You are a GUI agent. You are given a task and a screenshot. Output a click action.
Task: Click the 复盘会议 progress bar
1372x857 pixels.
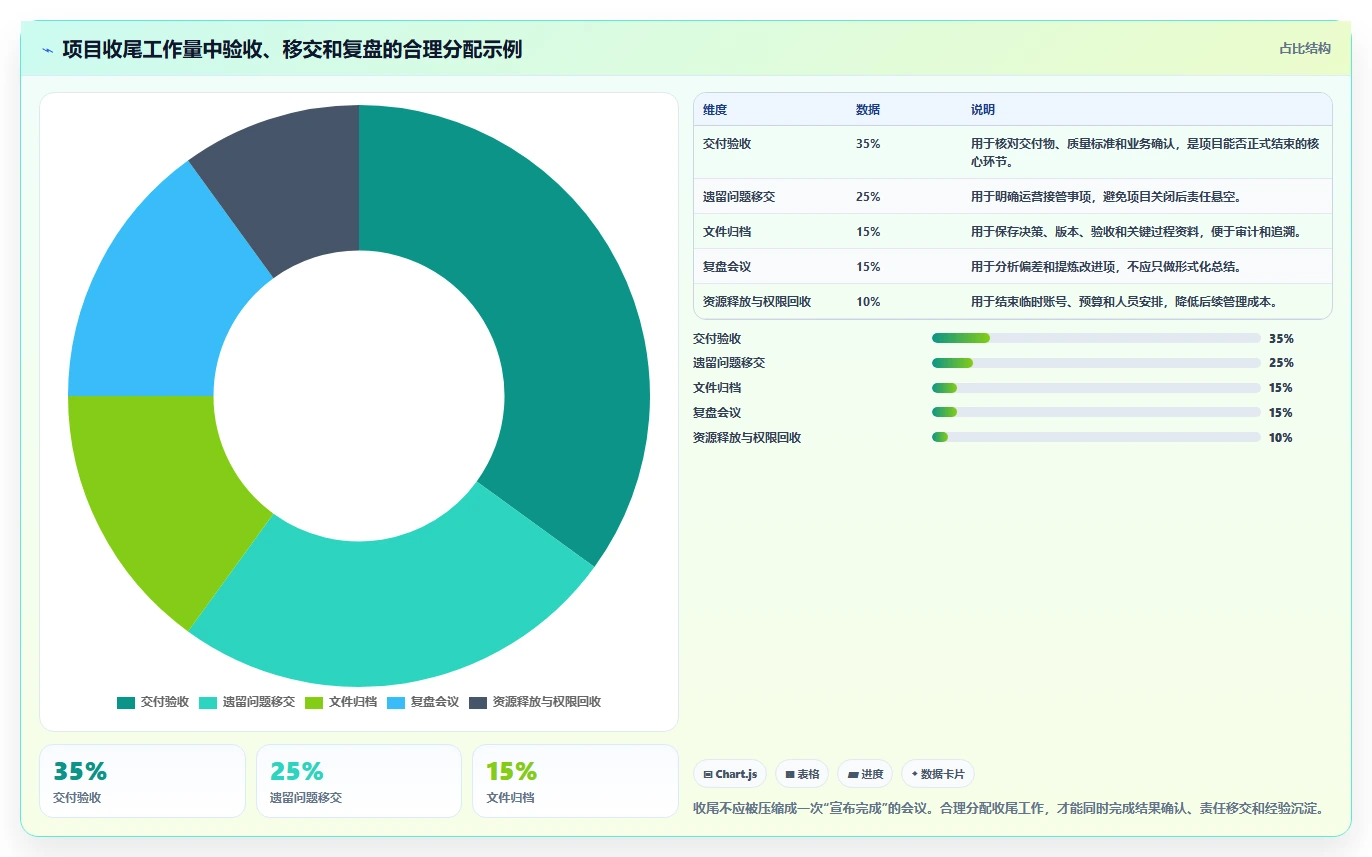(1096, 412)
